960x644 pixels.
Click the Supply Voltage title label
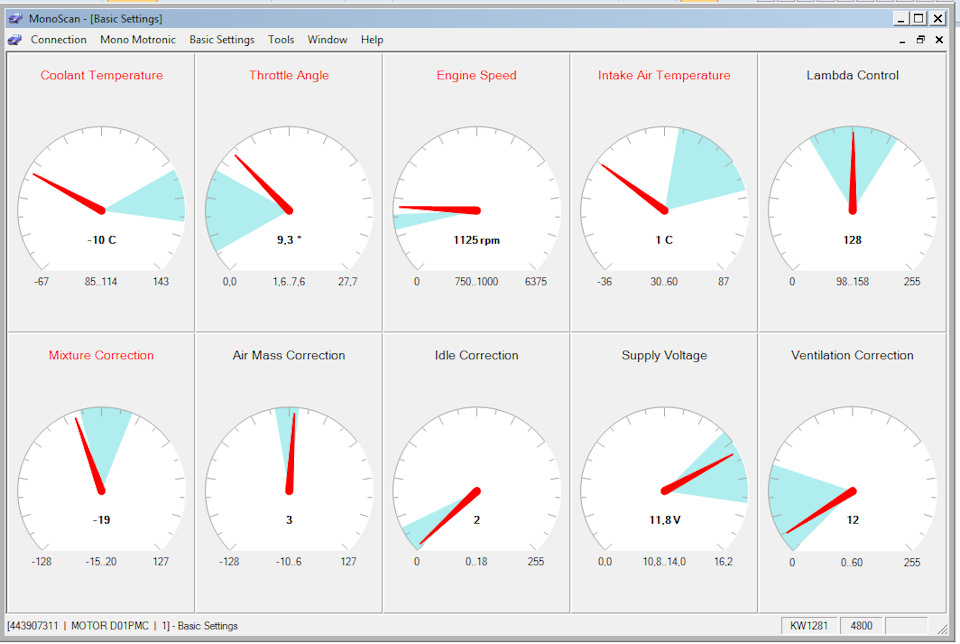coord(664,356)
